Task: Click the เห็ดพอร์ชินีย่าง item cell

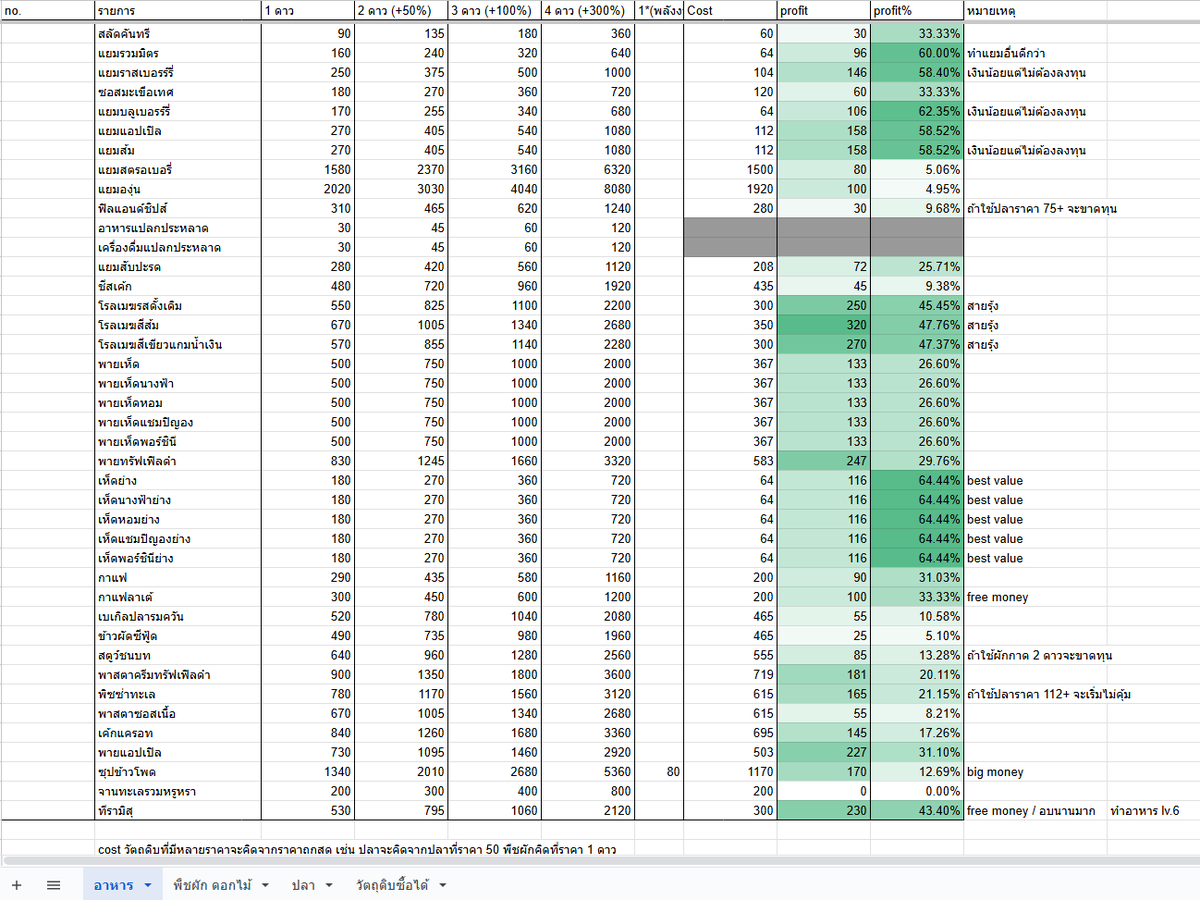Action: tap(178, 559)
